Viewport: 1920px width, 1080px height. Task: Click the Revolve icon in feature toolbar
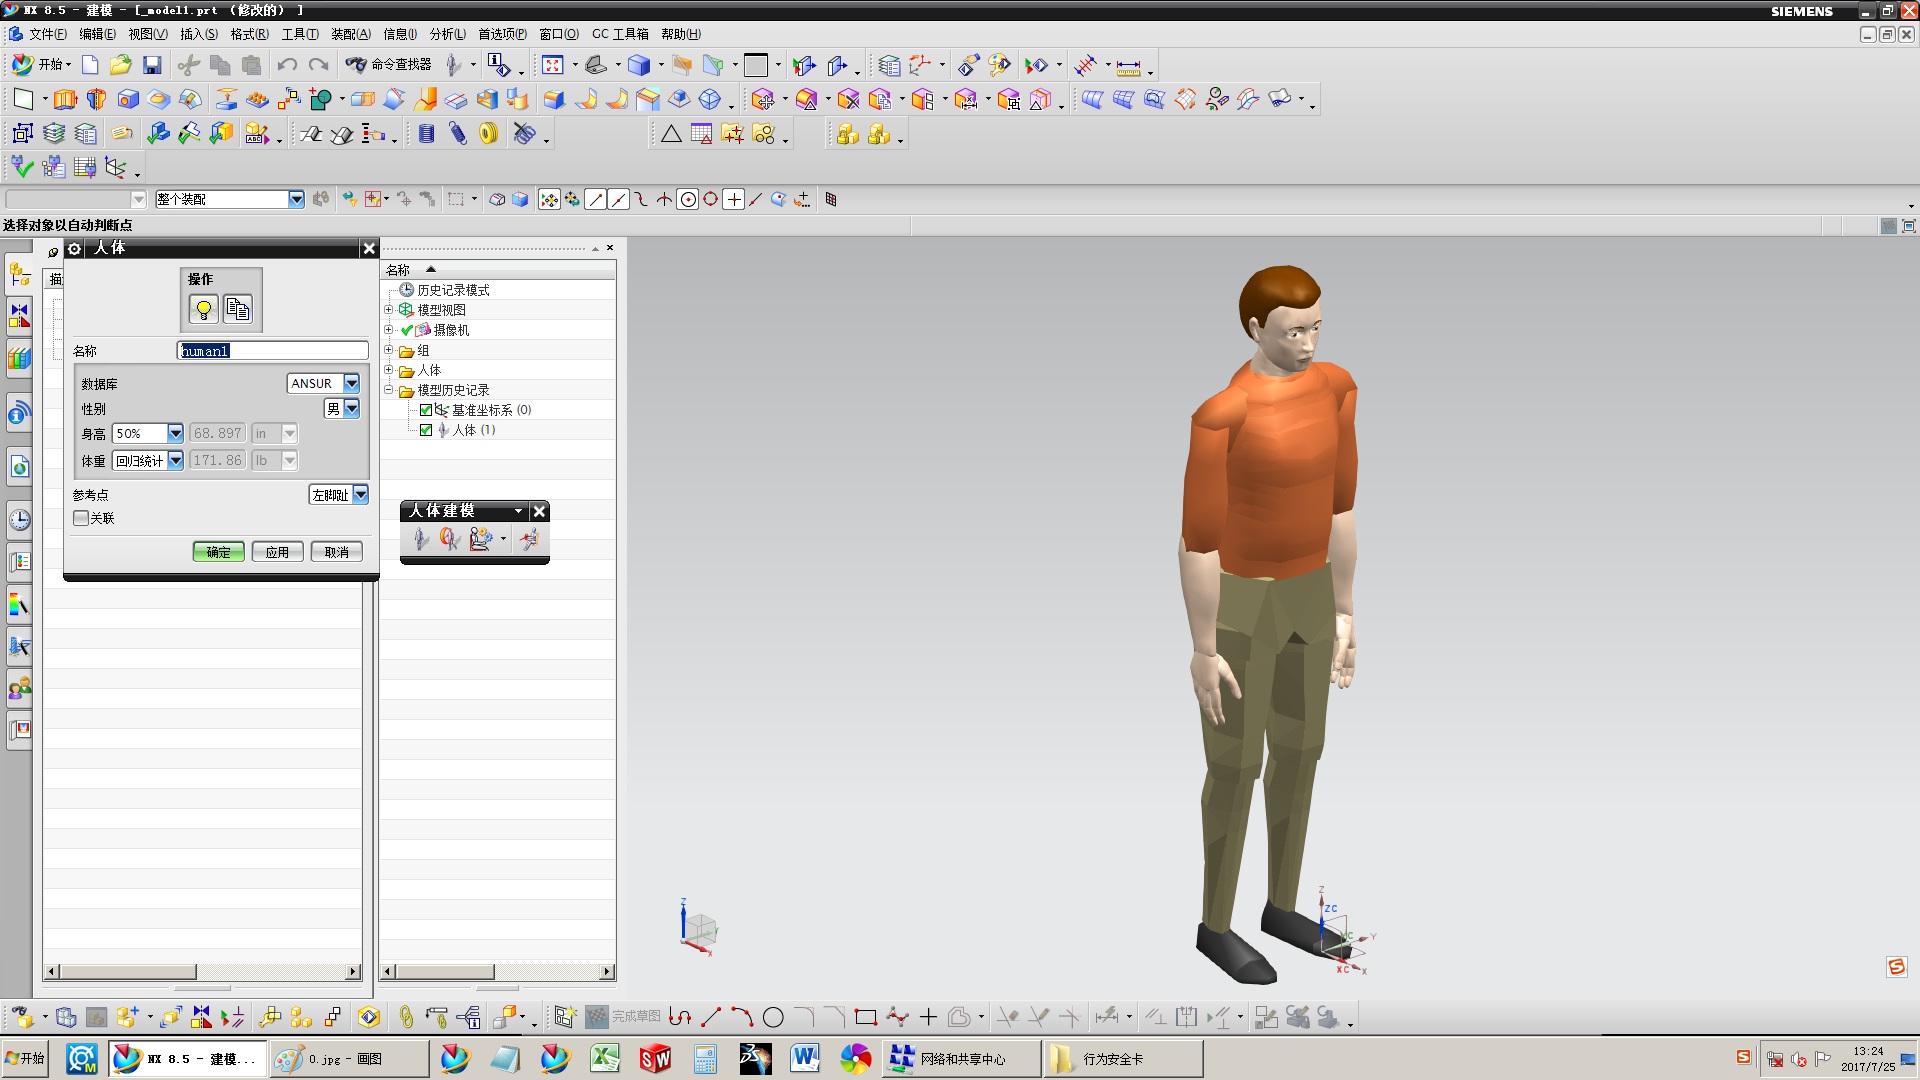96,99
